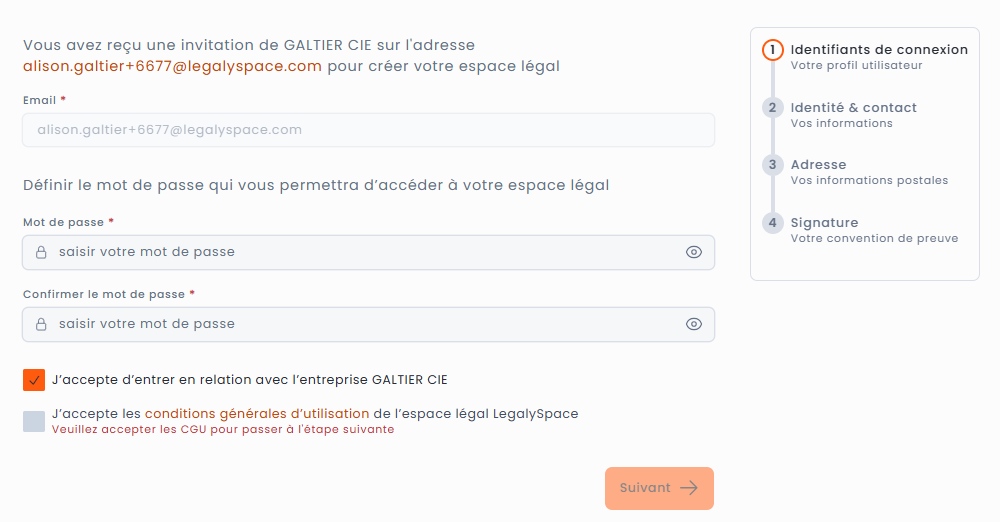The image size is (1000, 522).
Task: Open the conditions générales d'utilisation link
Action: click(257, 413)
